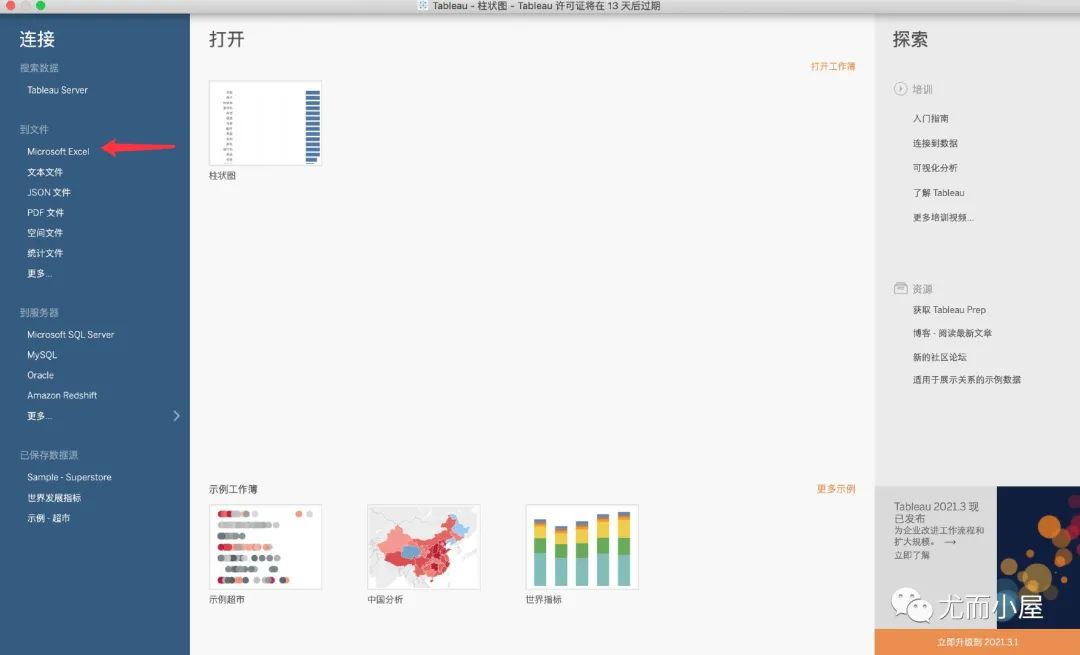Open 入门指南 training video
This screenshot has height=655, width=1080.
tap(931, 118)
